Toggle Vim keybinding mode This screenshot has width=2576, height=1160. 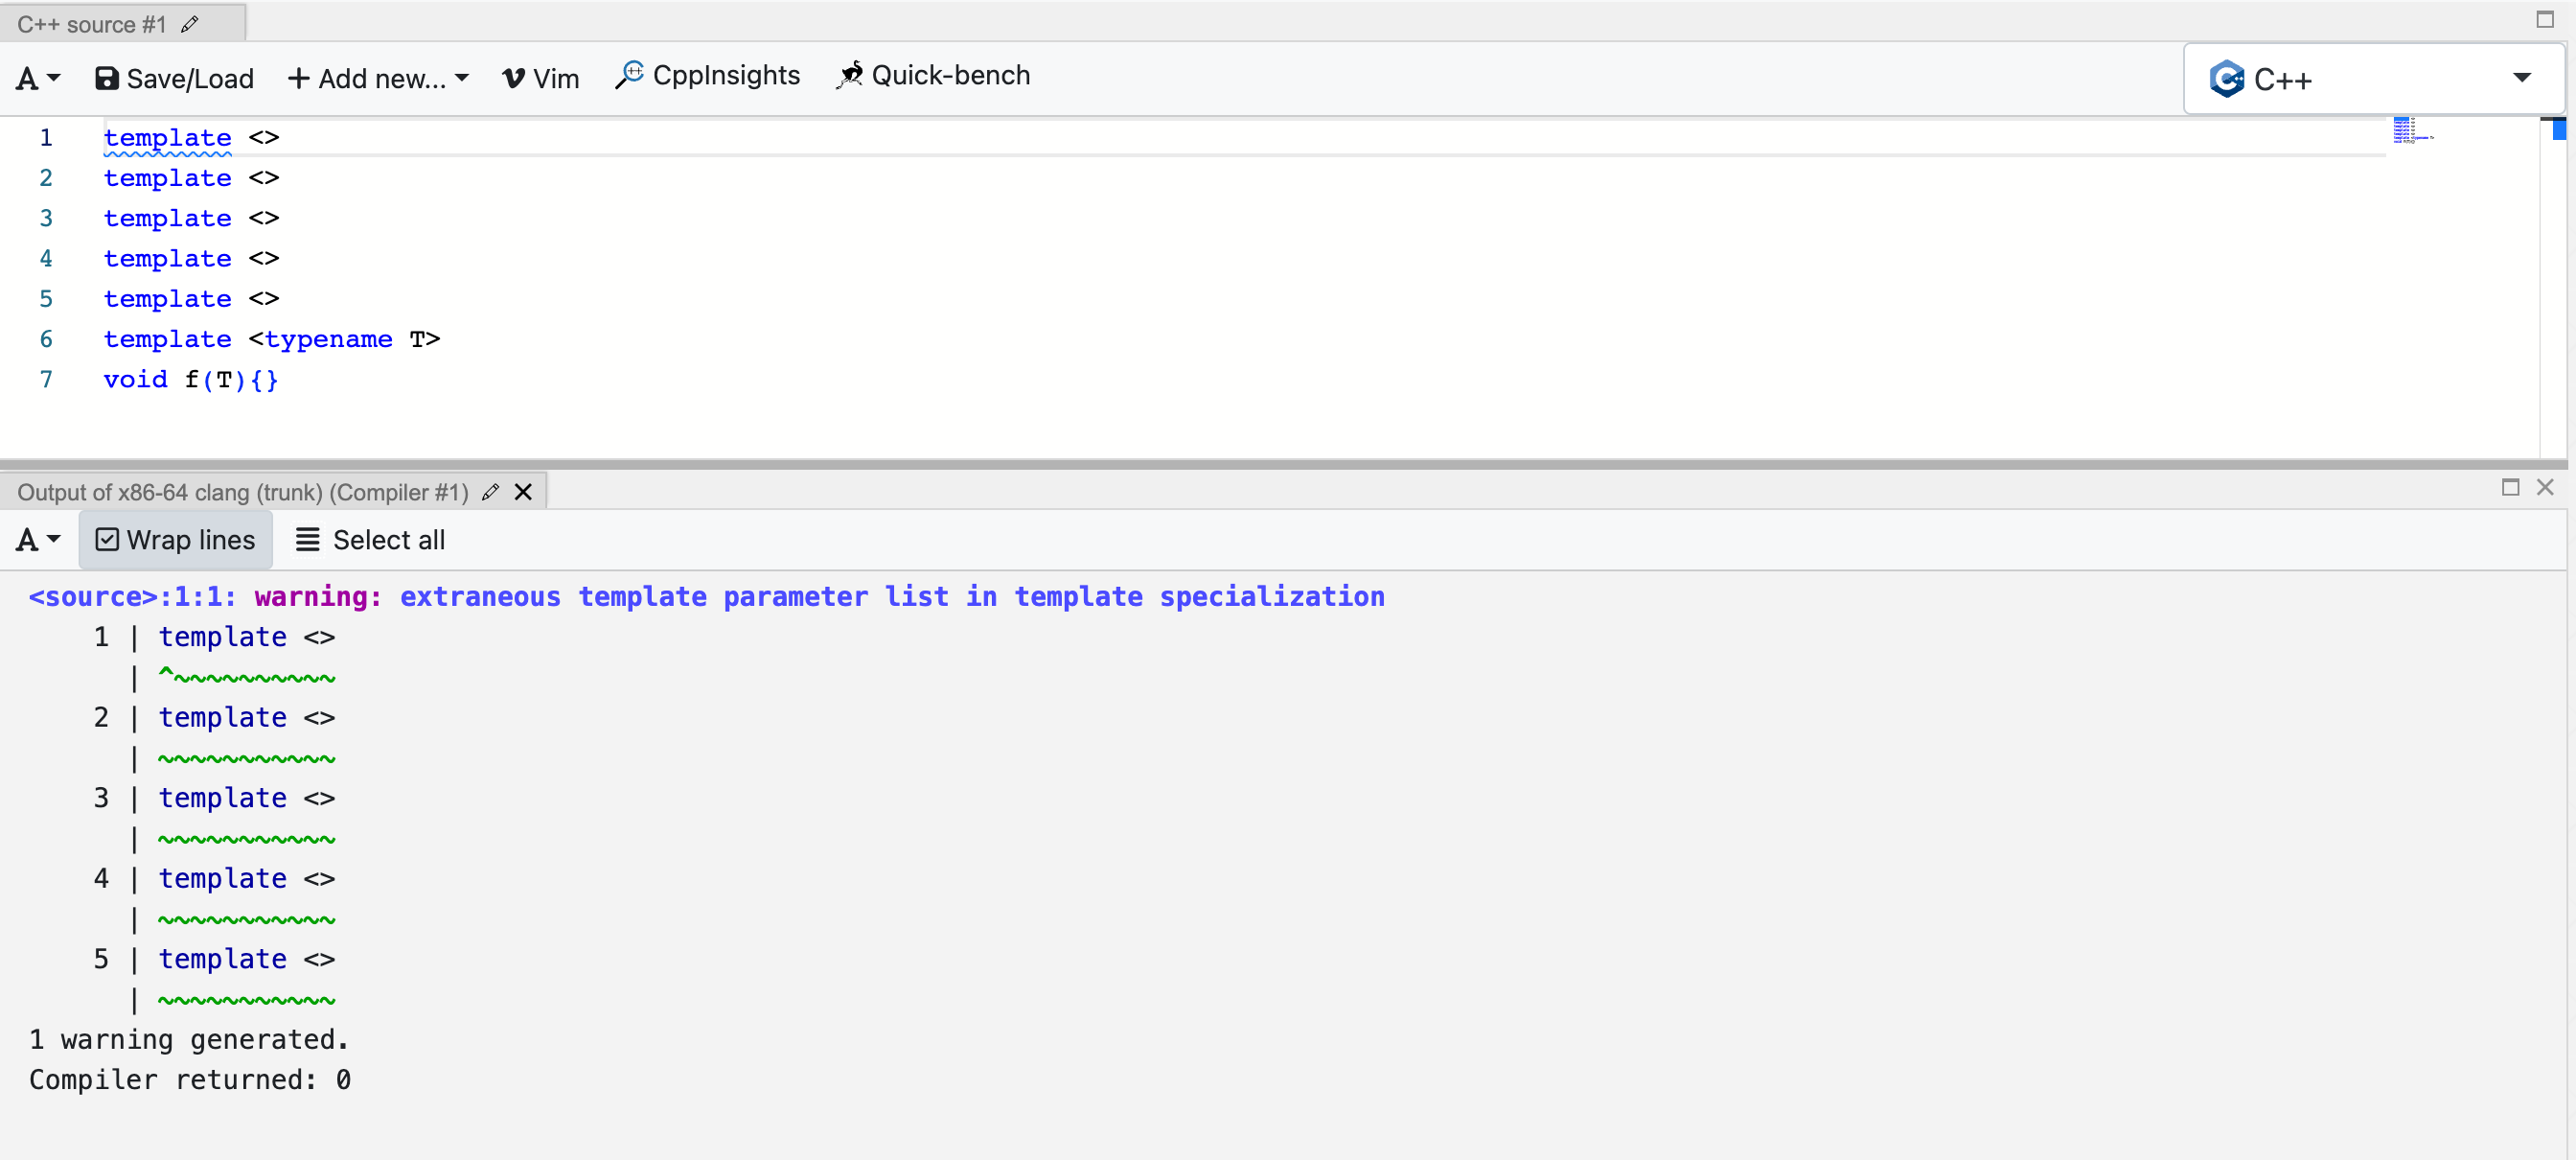click(540, 78)
